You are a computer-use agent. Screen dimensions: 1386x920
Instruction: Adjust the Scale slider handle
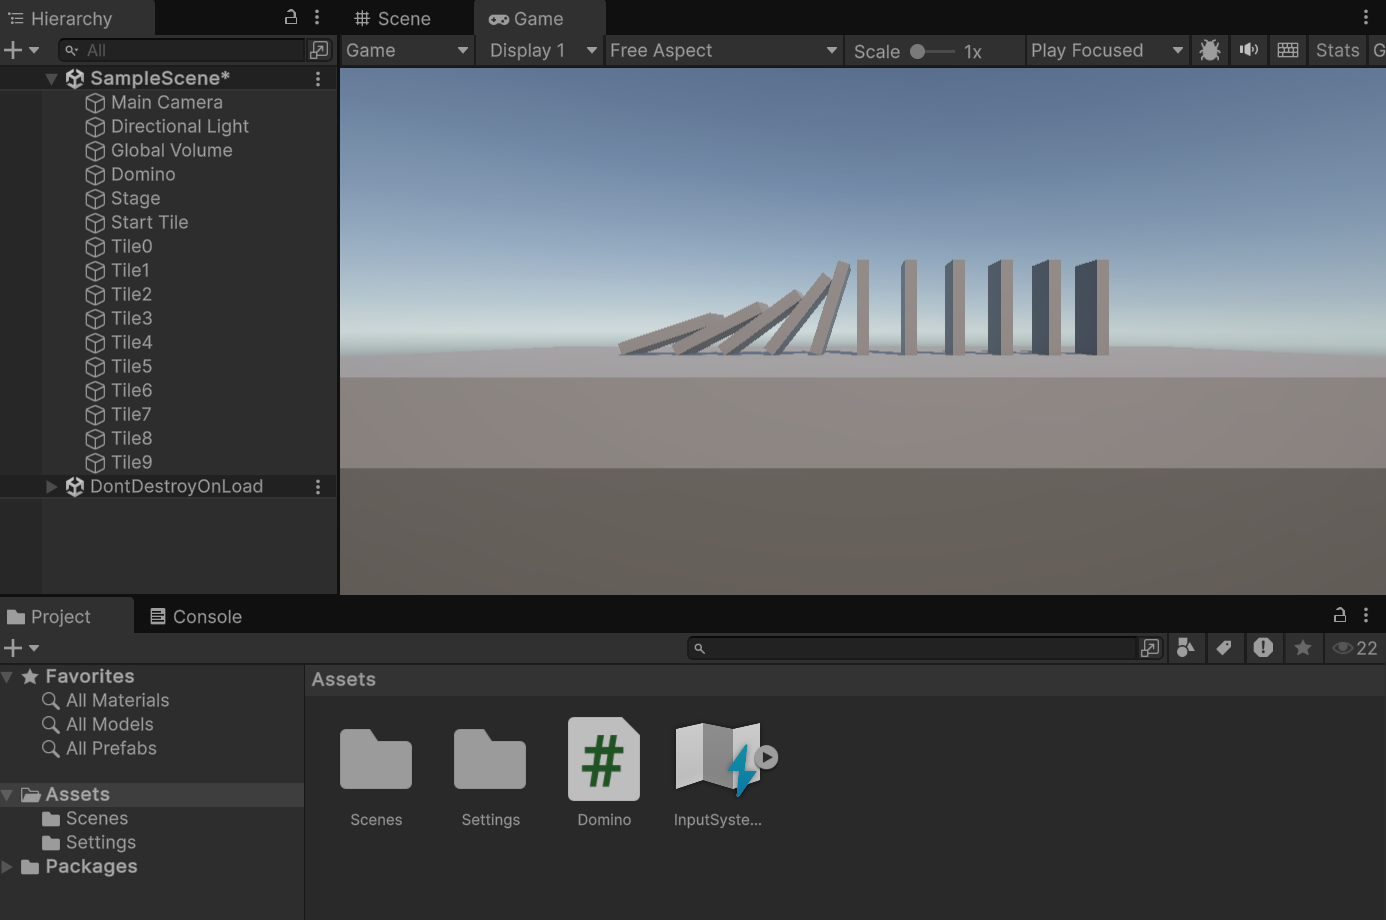pyautogui.click(x=917, y=51)
